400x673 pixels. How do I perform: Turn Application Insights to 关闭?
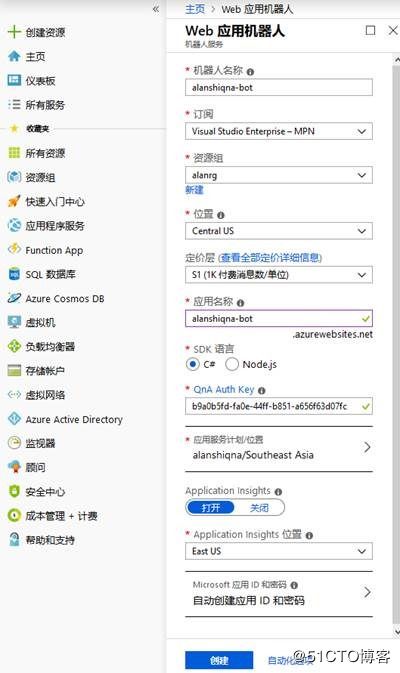(x=259, y=508)
